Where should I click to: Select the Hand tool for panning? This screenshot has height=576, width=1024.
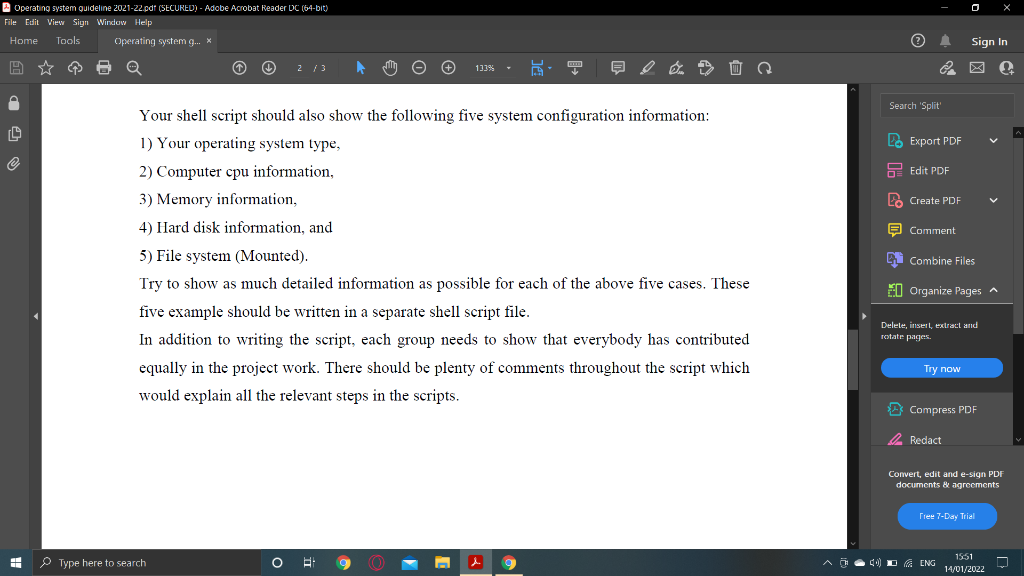click(x=389, y=67)
